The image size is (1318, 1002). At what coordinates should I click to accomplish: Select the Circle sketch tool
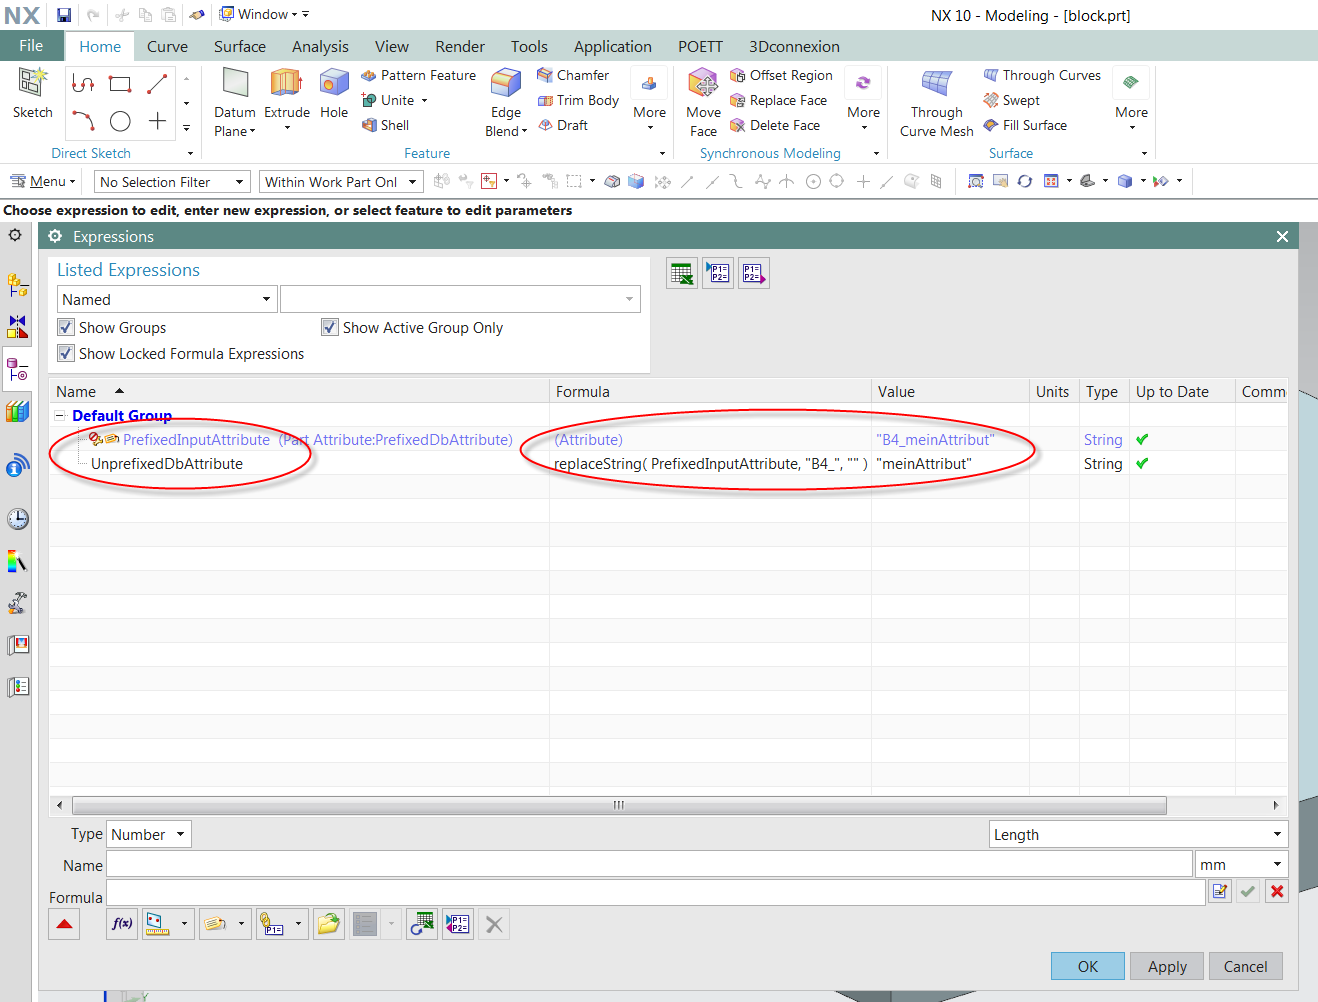coord(120,121)
